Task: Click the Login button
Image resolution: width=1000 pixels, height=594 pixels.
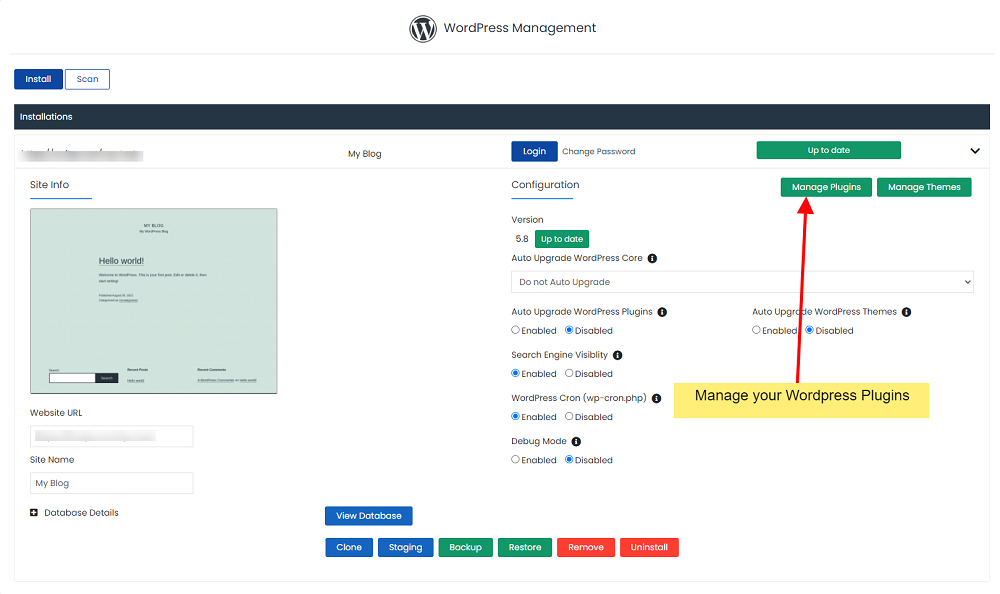Action: 534,151
